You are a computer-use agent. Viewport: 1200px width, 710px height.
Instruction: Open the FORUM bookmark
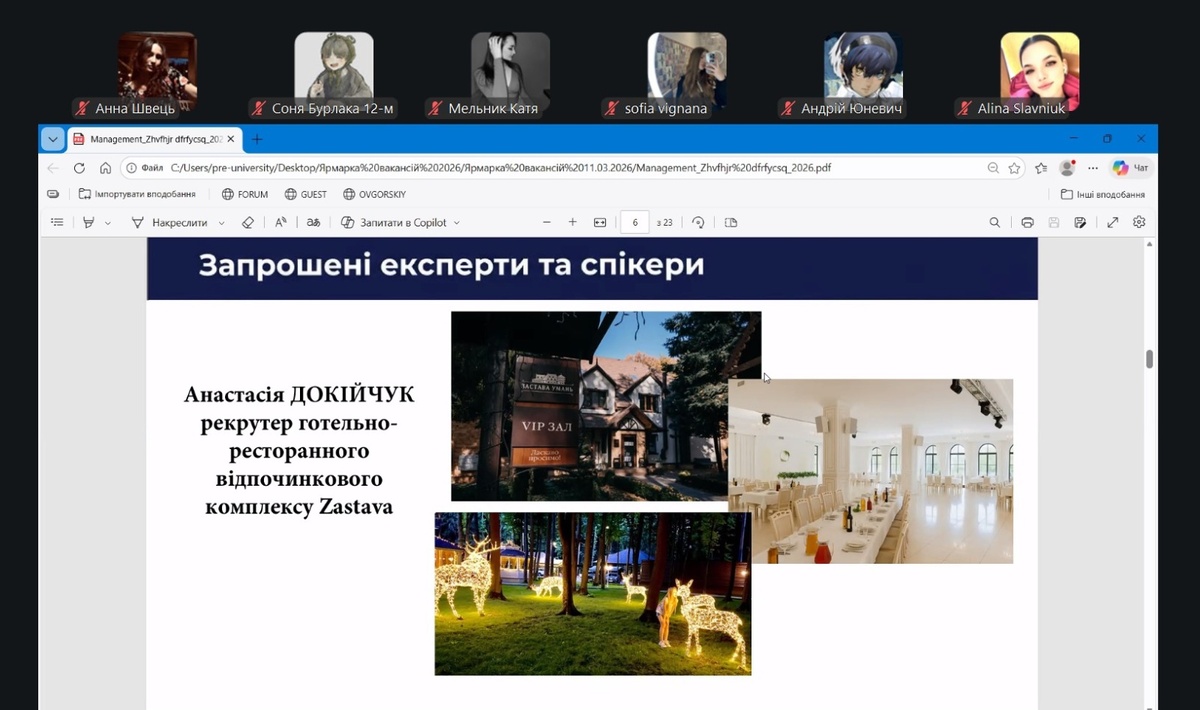[244, 194]
